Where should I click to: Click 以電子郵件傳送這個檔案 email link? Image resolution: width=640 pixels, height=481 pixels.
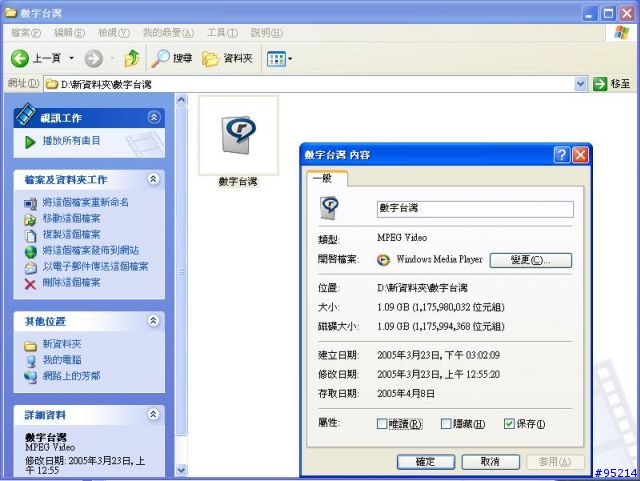point(96,266)
